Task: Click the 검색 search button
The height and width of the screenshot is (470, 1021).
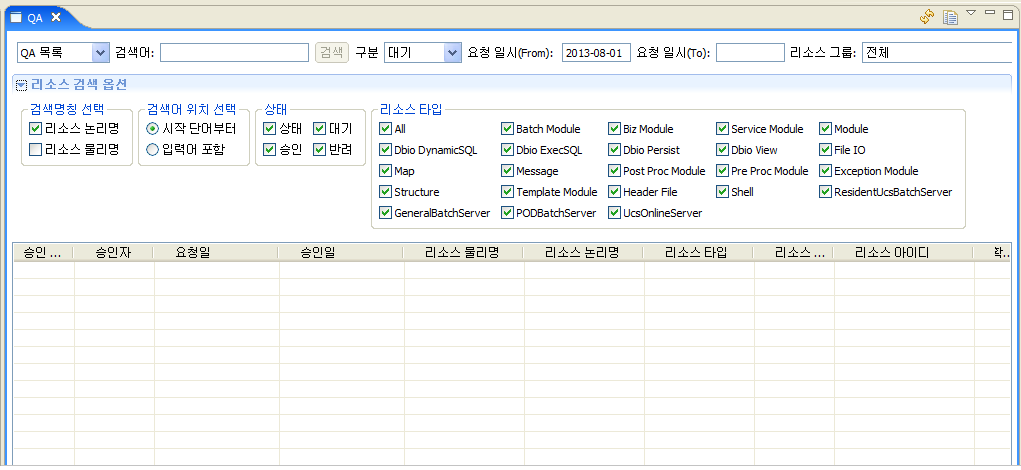Action: (x=332, y=52)
